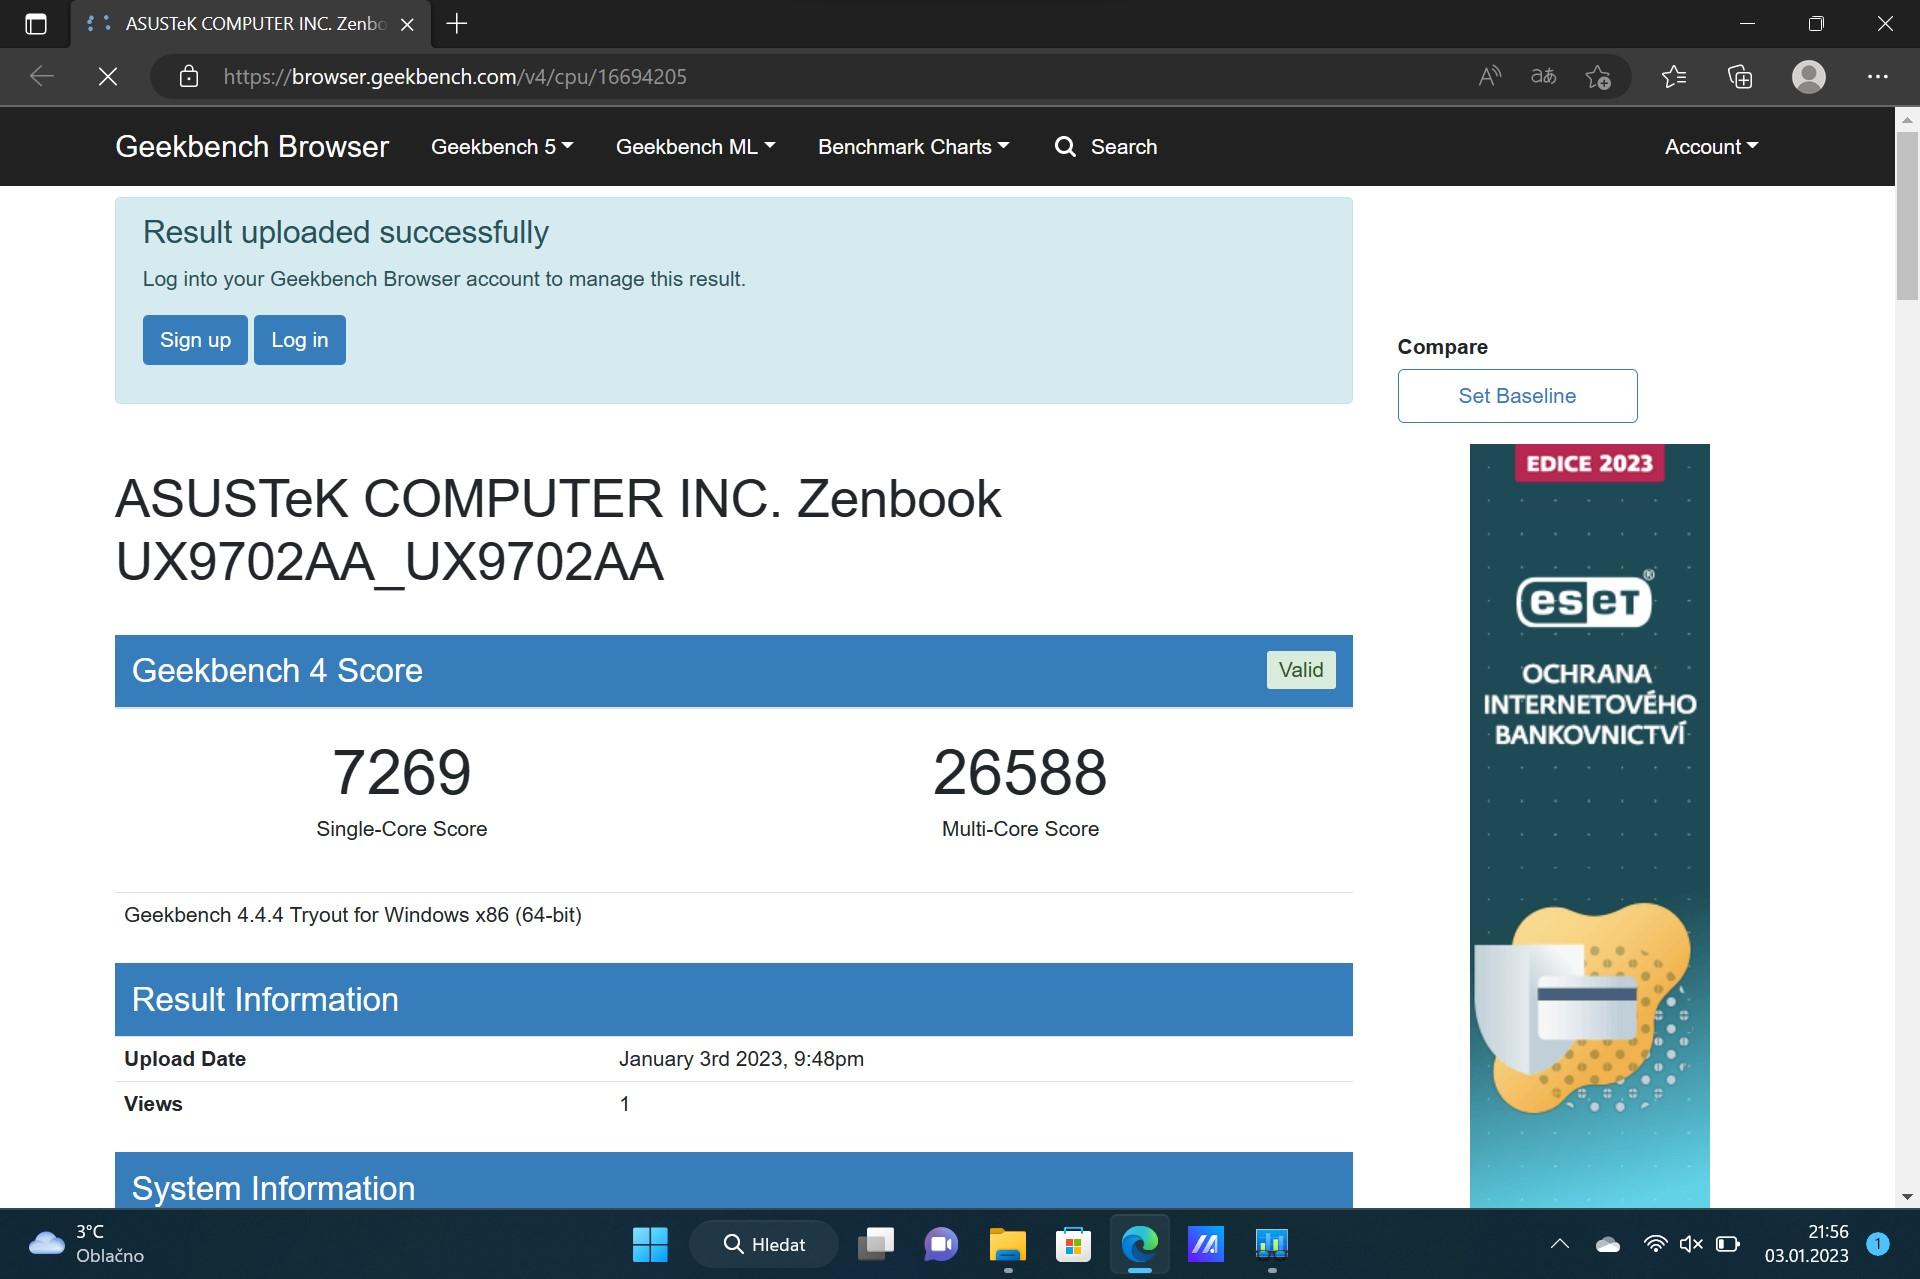Select the Geekbench 4.4.4 Tryout version text
The width and height of the screenshot is (1920, 1279).
pyautogui.click(x=353, y=915)
